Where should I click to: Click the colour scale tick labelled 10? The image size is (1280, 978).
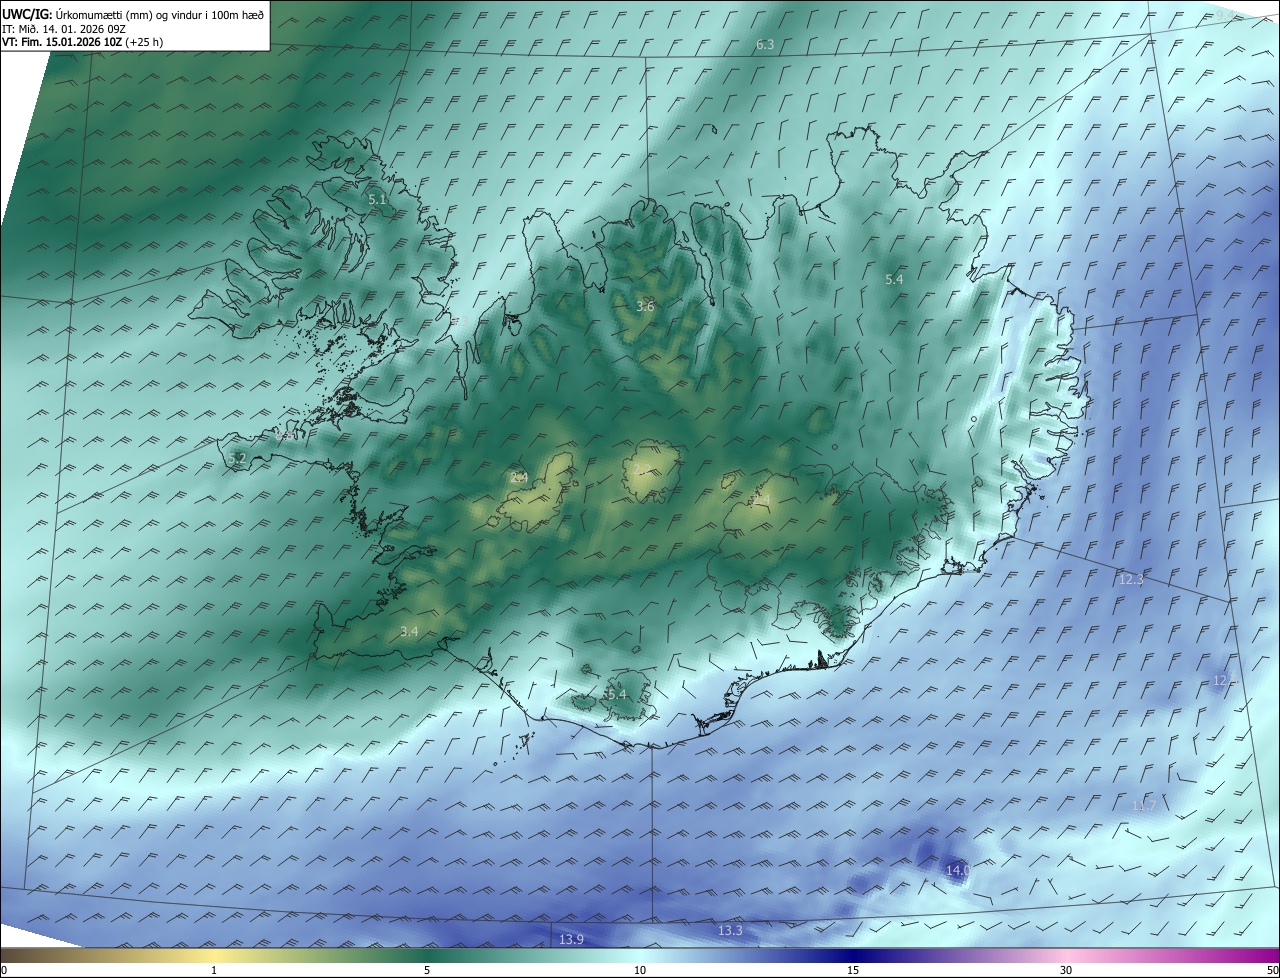tap(640, 970)
